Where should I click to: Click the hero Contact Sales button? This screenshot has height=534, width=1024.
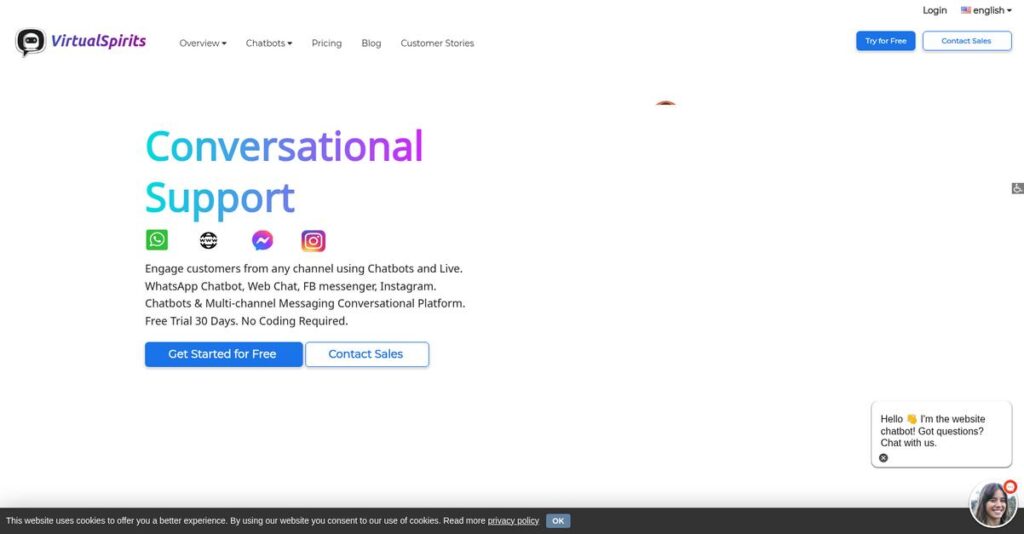coord(366,354)
